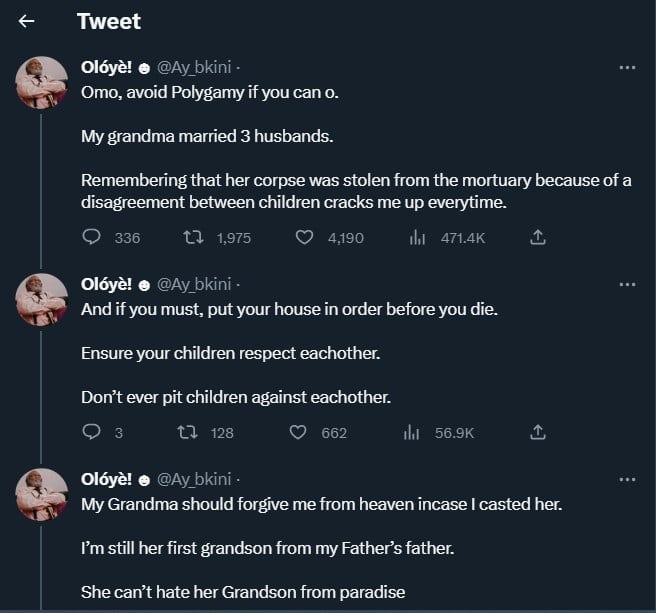Click the back arrow beside Tweet
The height and width of the screenshot is (613, 656).
[27, 21]
